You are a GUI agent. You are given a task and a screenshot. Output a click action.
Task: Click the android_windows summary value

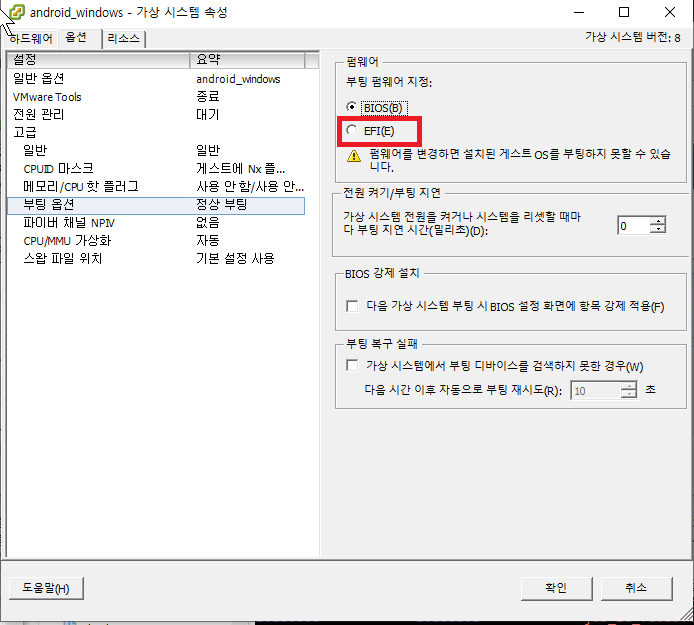pyautogui.click(x=238, y=79)
